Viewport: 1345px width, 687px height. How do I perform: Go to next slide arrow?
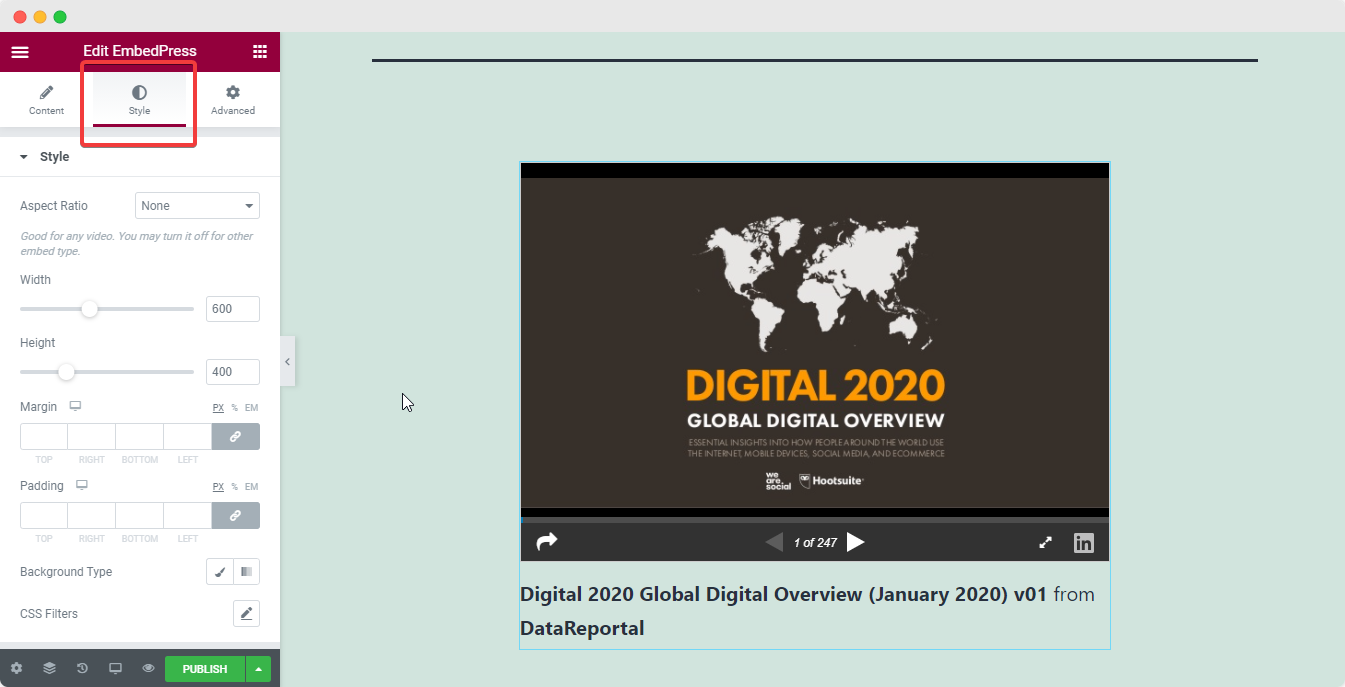(x=855, y=542)
